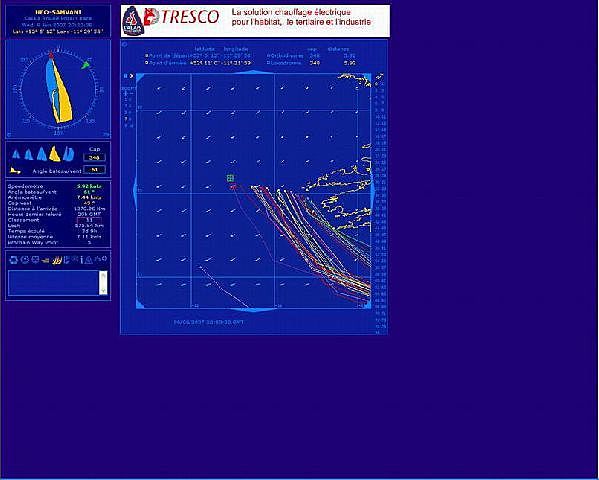Image resolution: width=599 pixels, height=480 pixels.
Task: Pick the rightmost blue spinnaker sail icon
Action: [69, 154]
